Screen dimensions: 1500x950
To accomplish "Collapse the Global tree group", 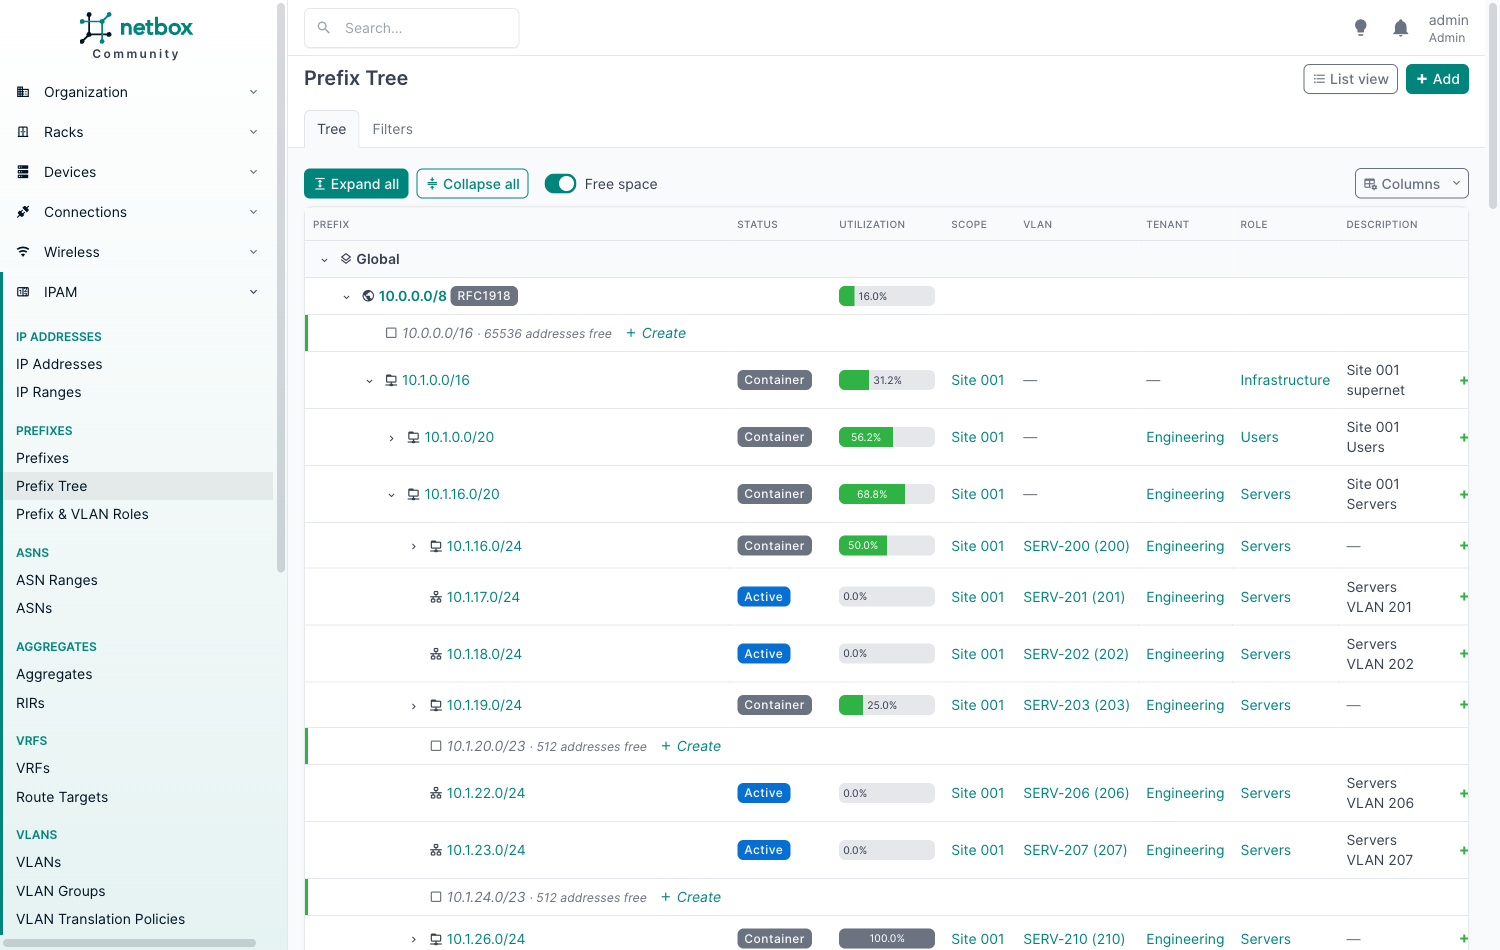I will coord(324,260).
